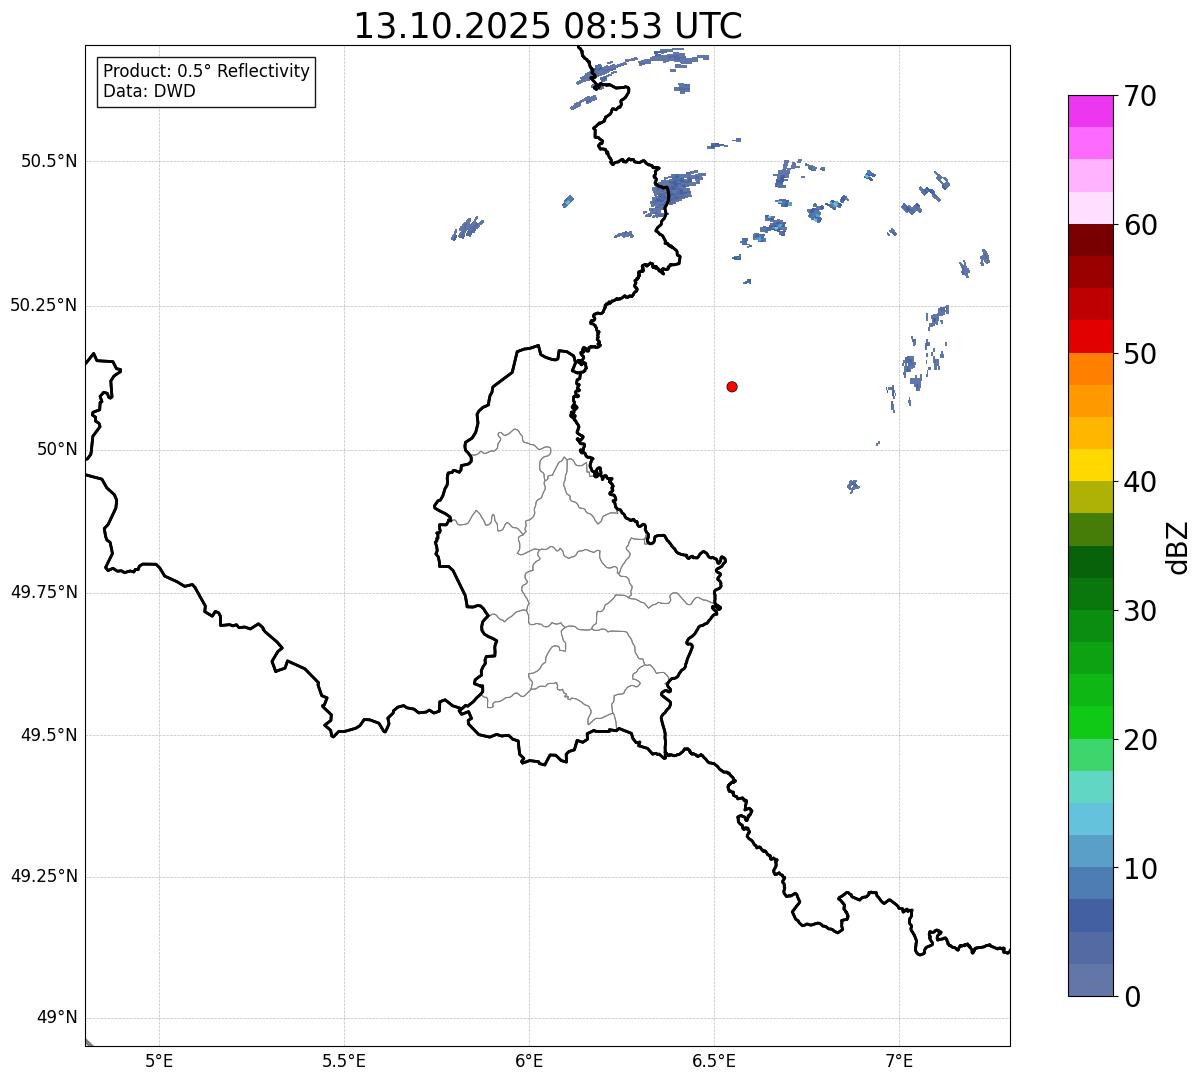Viewport: 1202px width, 1081px height.
Task: Click the 49.75°N latitude label
Action: pos(43,592)
